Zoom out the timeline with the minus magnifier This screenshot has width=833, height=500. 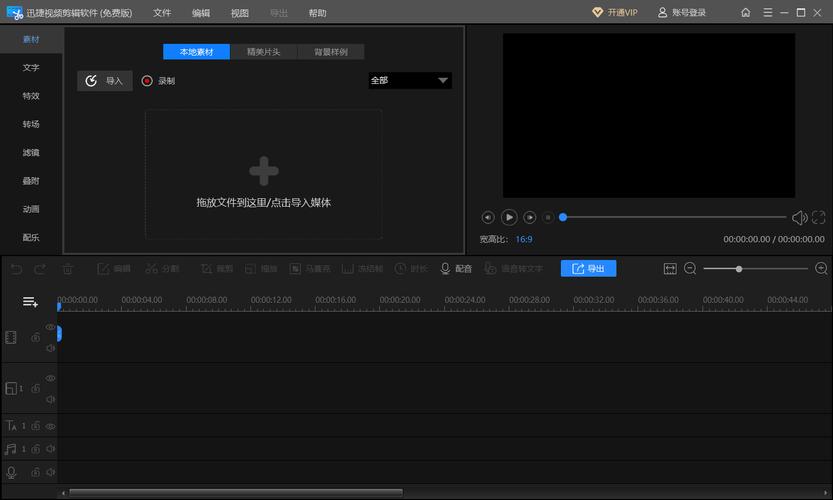coord(690,269)
